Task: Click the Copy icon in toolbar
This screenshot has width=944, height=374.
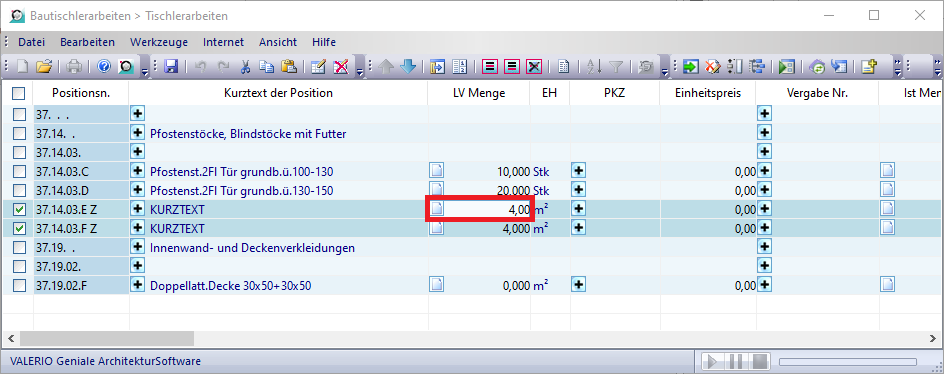Action: 267,67
